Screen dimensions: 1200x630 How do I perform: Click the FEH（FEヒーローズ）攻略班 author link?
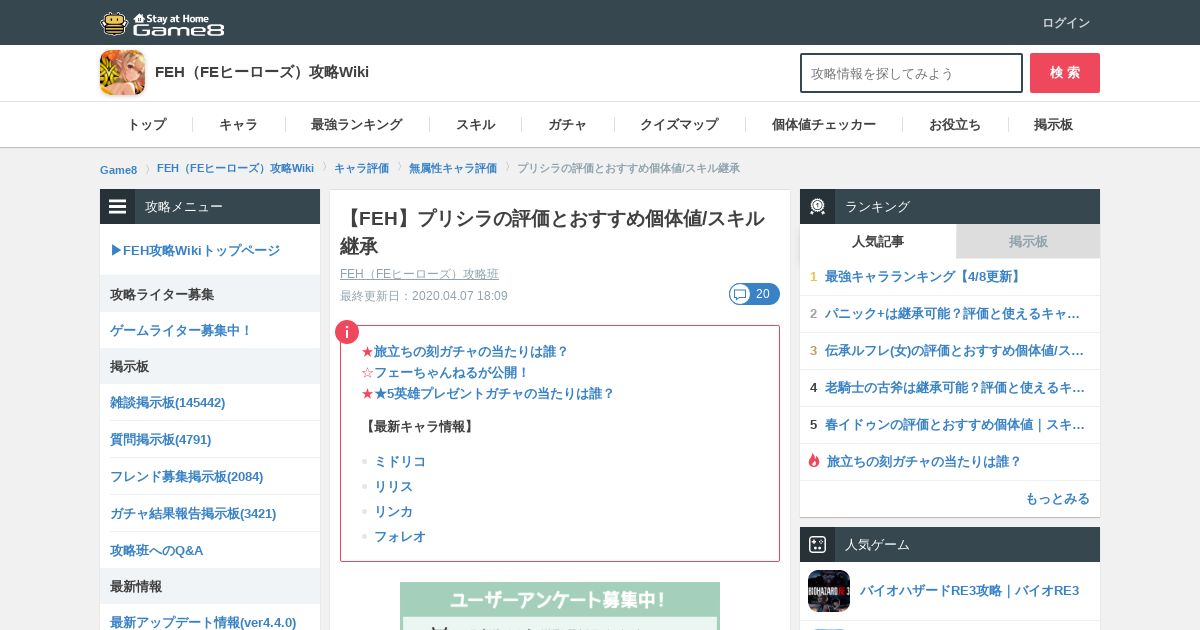click(419, 274)
